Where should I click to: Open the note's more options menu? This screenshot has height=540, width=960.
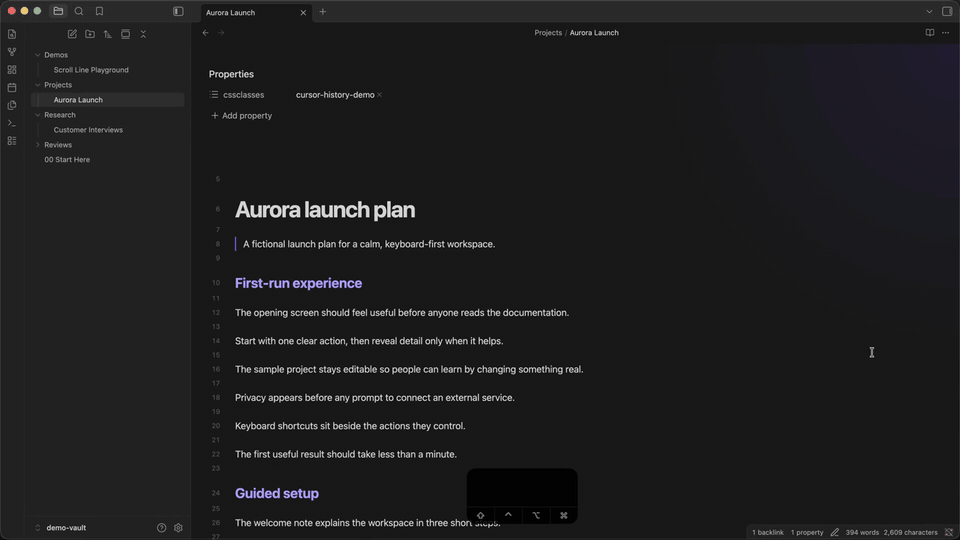coord(946,33)
